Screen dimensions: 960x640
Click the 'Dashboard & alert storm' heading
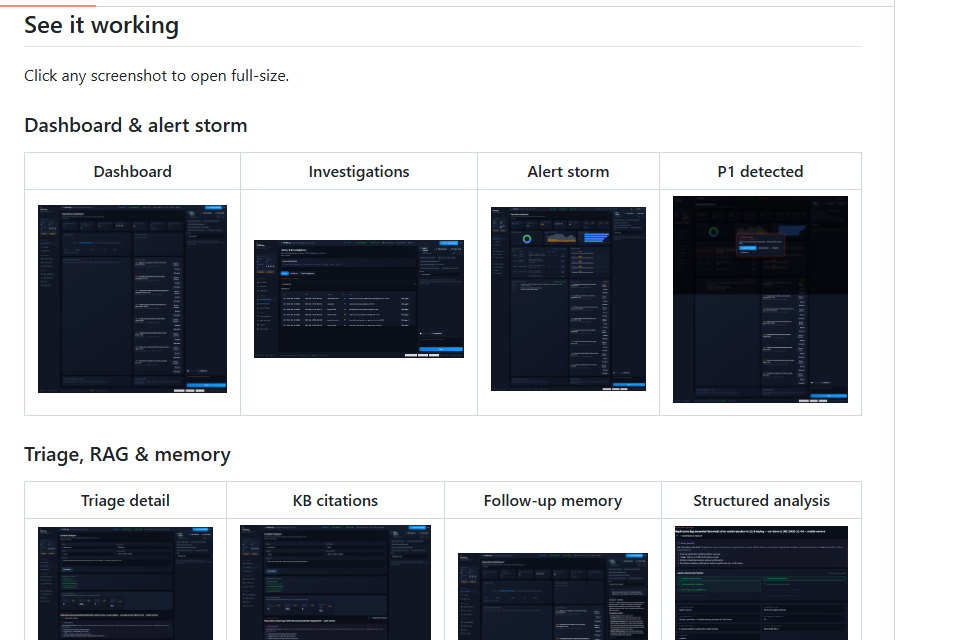click(136, 126)
